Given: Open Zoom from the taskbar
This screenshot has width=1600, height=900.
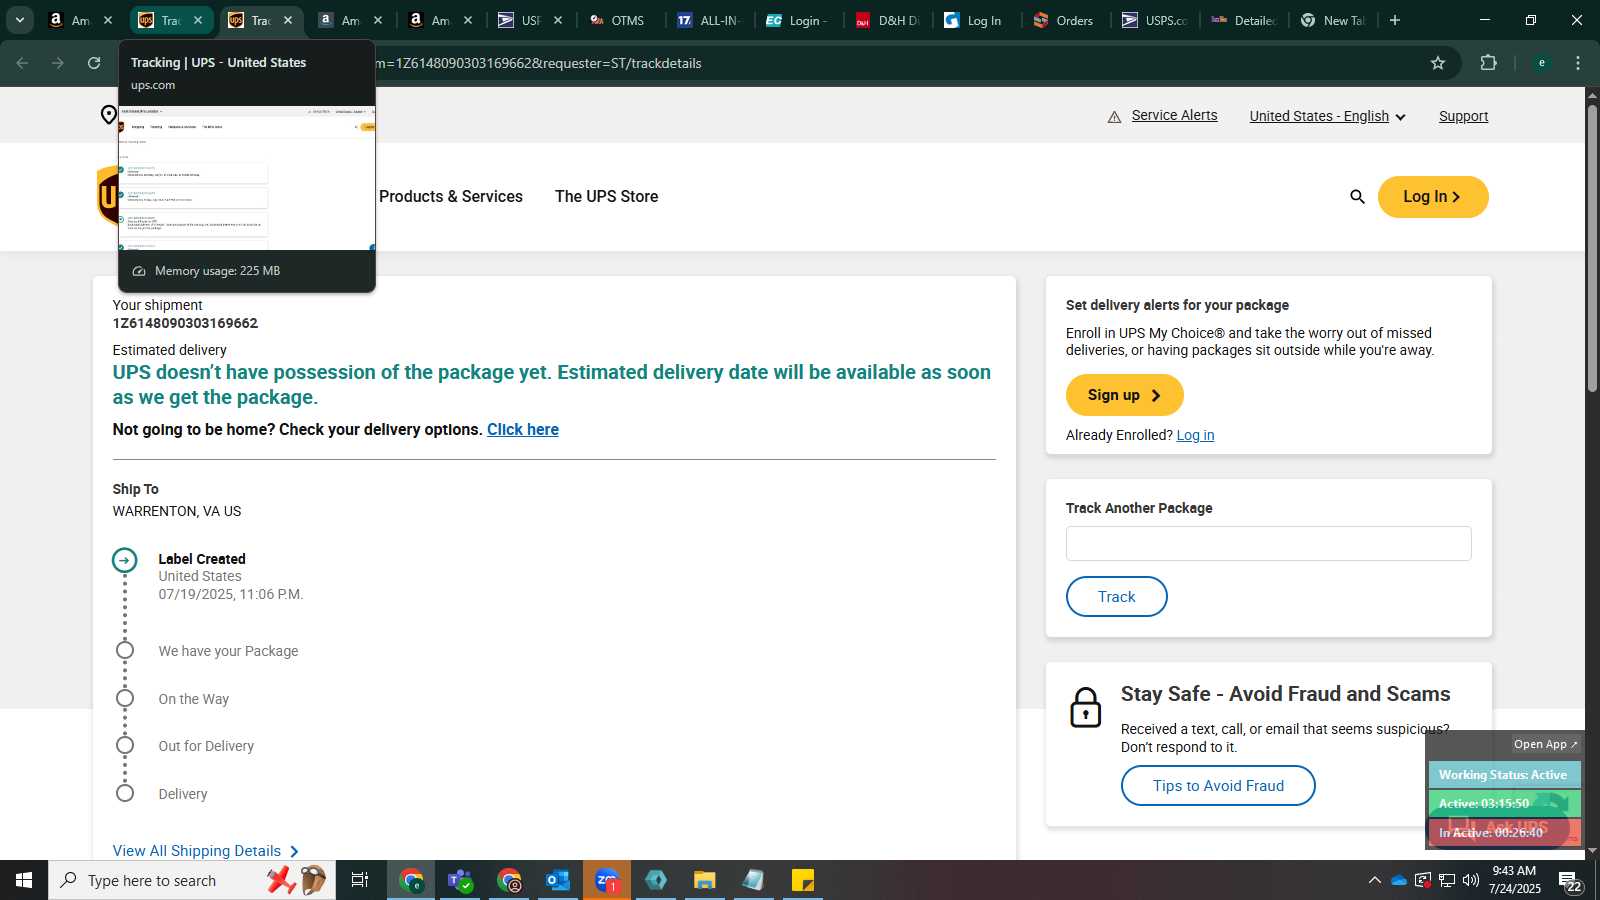Looking at the screenshot, I should pyautogui.click(x=607, y=880).
